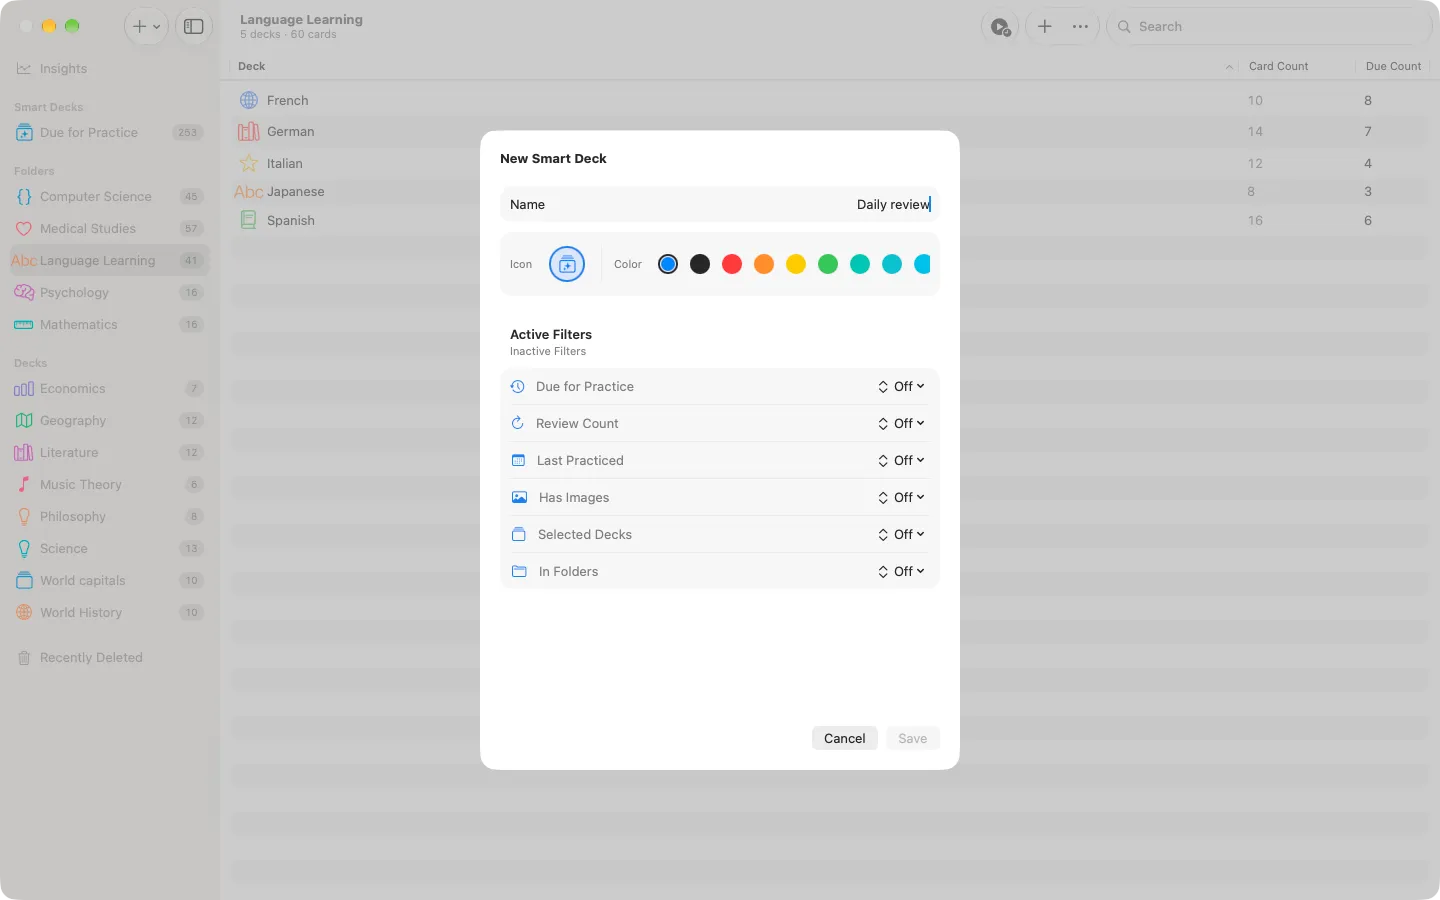Choose the black color swatch
The width and height of the screenshot is (1440, 900).
700,264
